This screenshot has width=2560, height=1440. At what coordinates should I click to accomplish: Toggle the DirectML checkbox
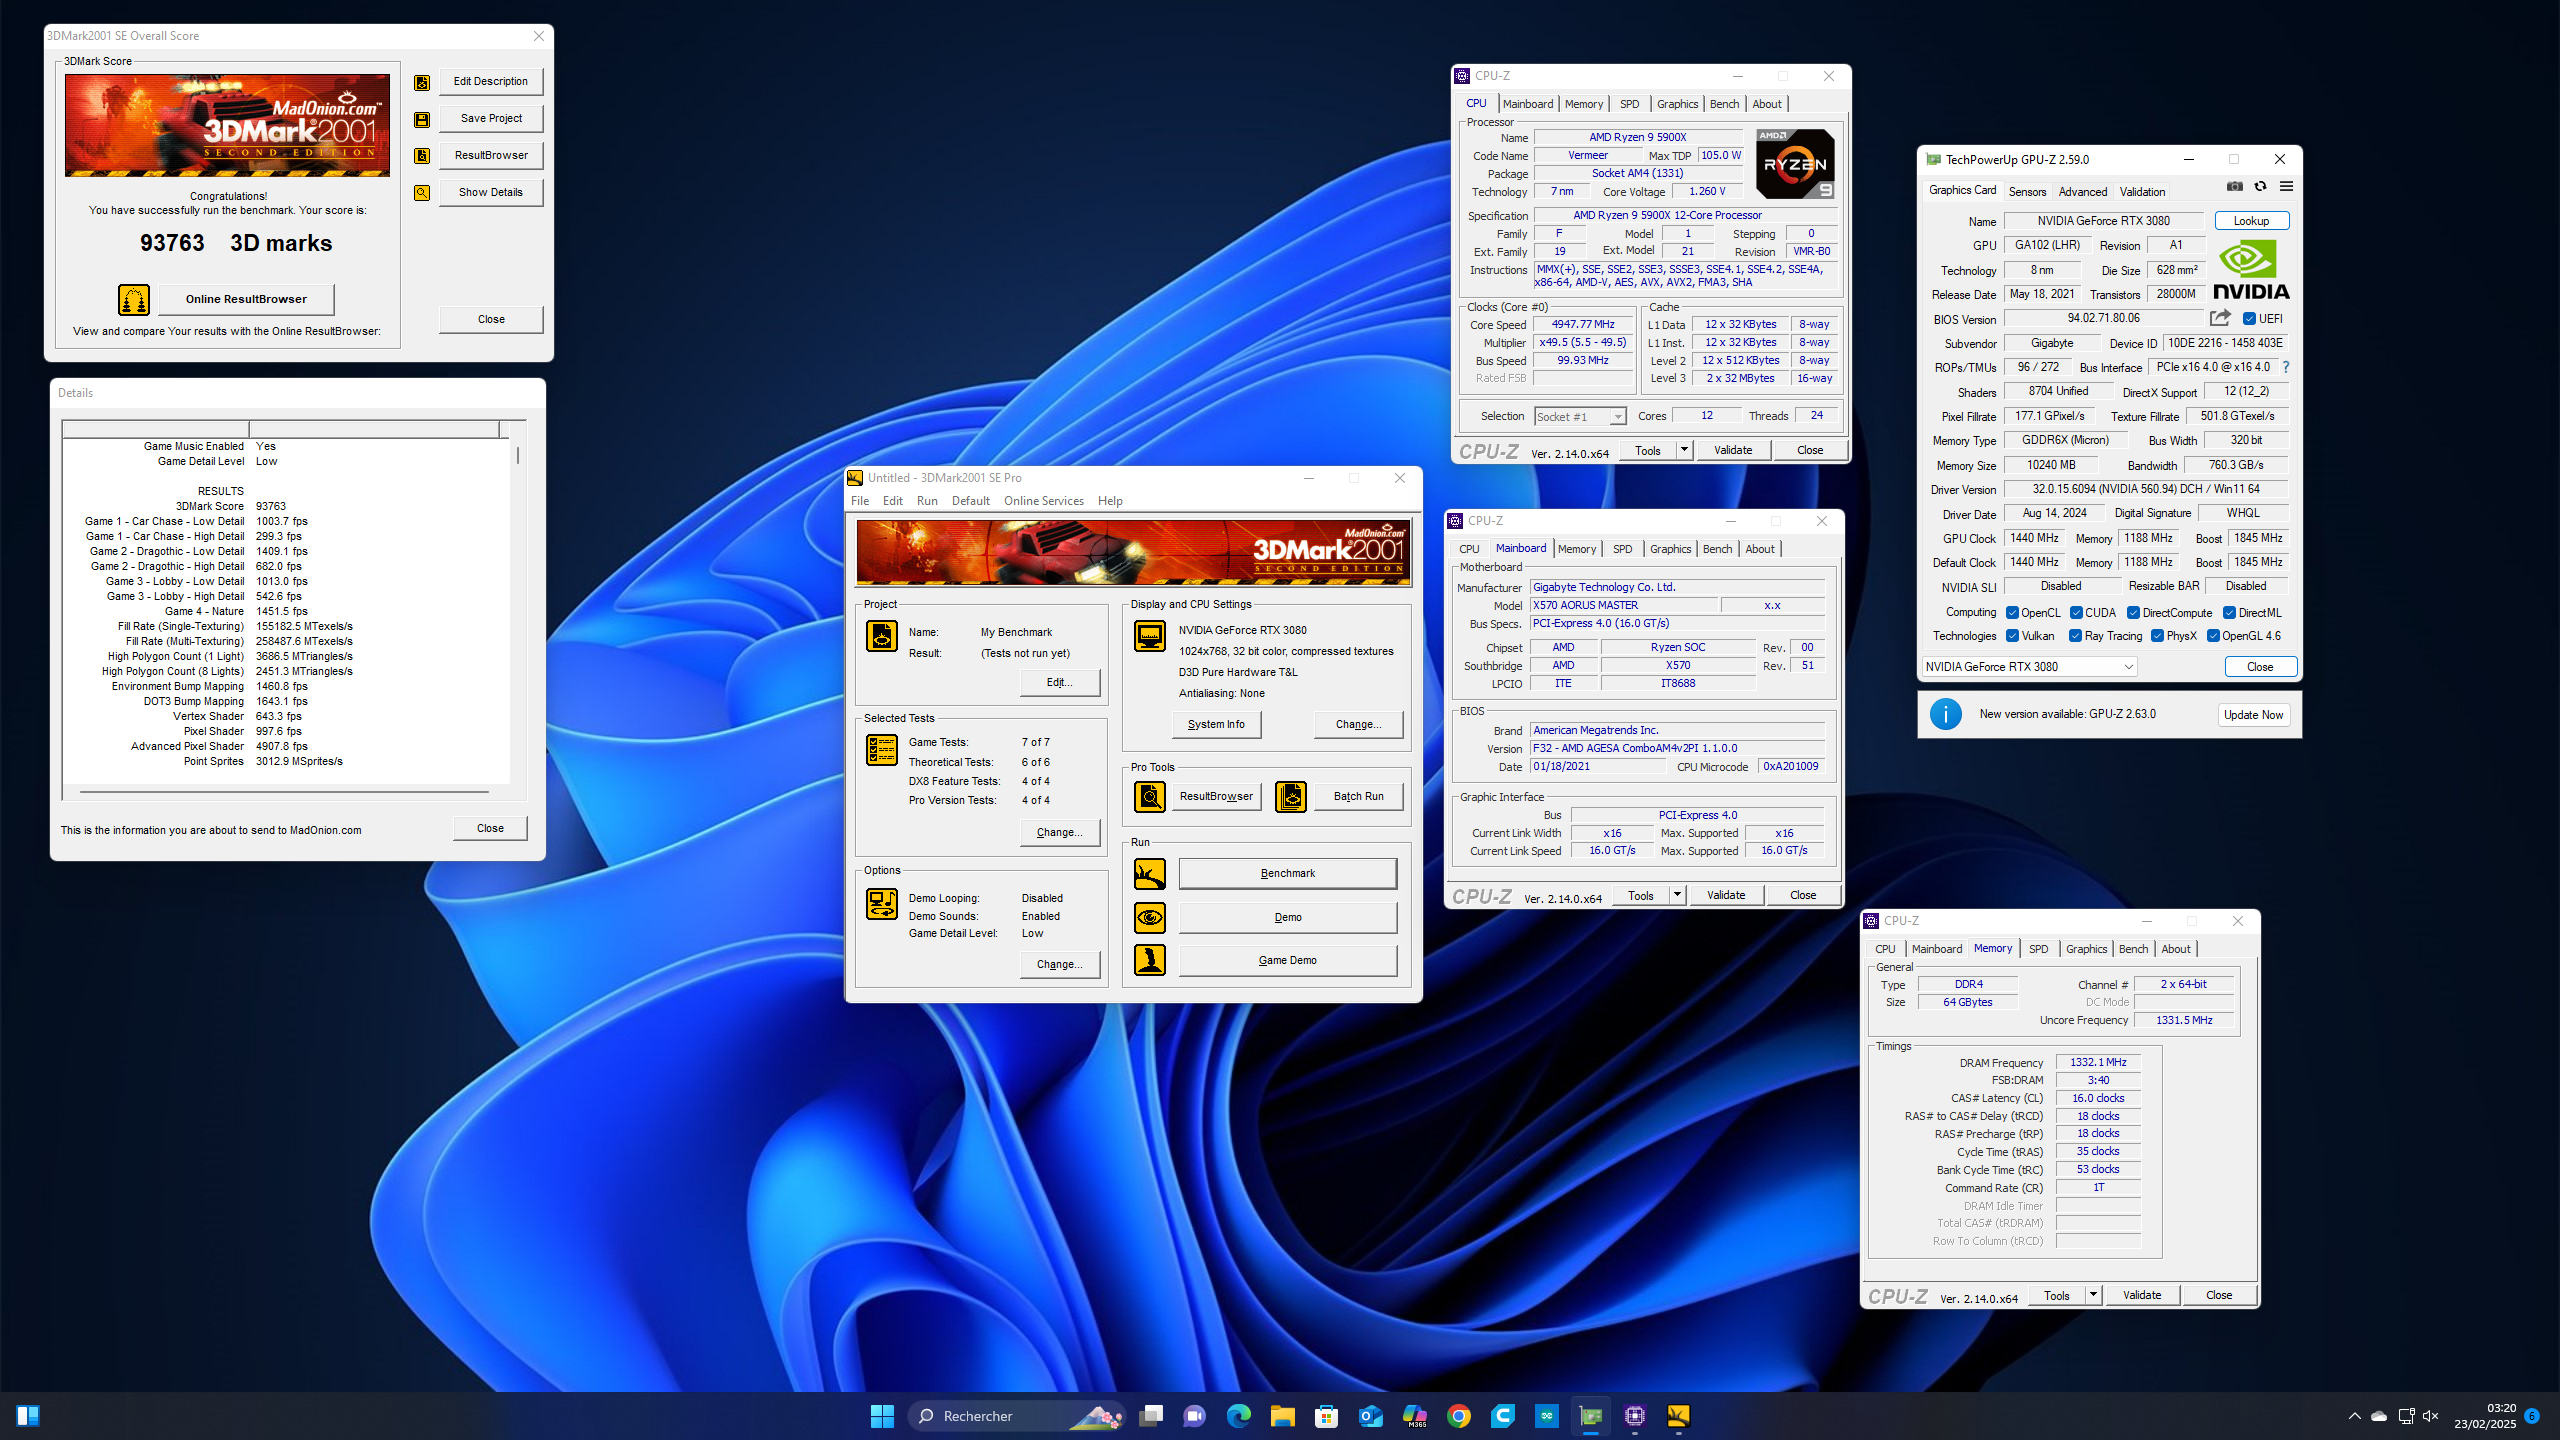click(2229, 613)
